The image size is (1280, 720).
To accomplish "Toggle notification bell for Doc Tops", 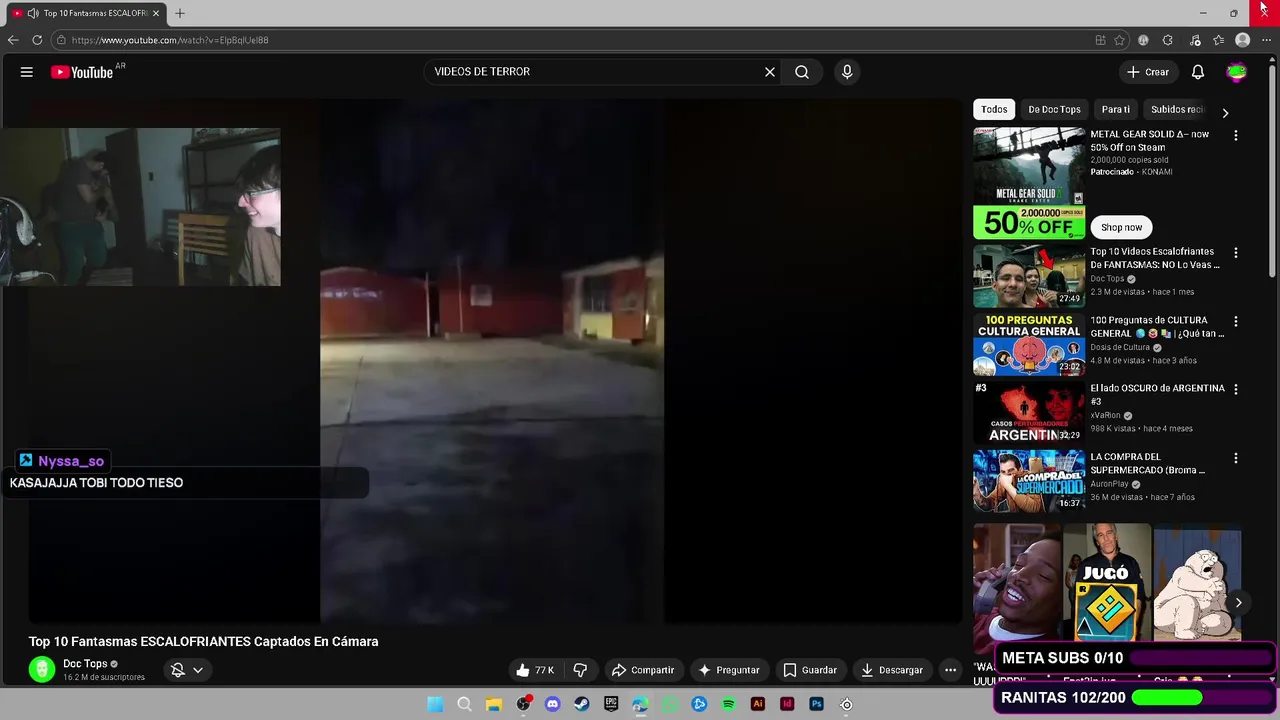I will click(x=178, y=670).
